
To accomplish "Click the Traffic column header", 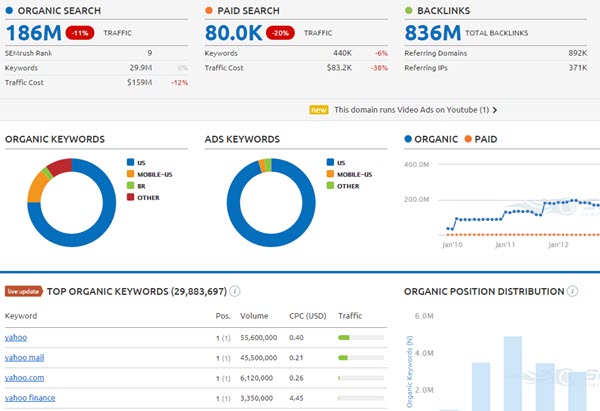I will 350,316.
